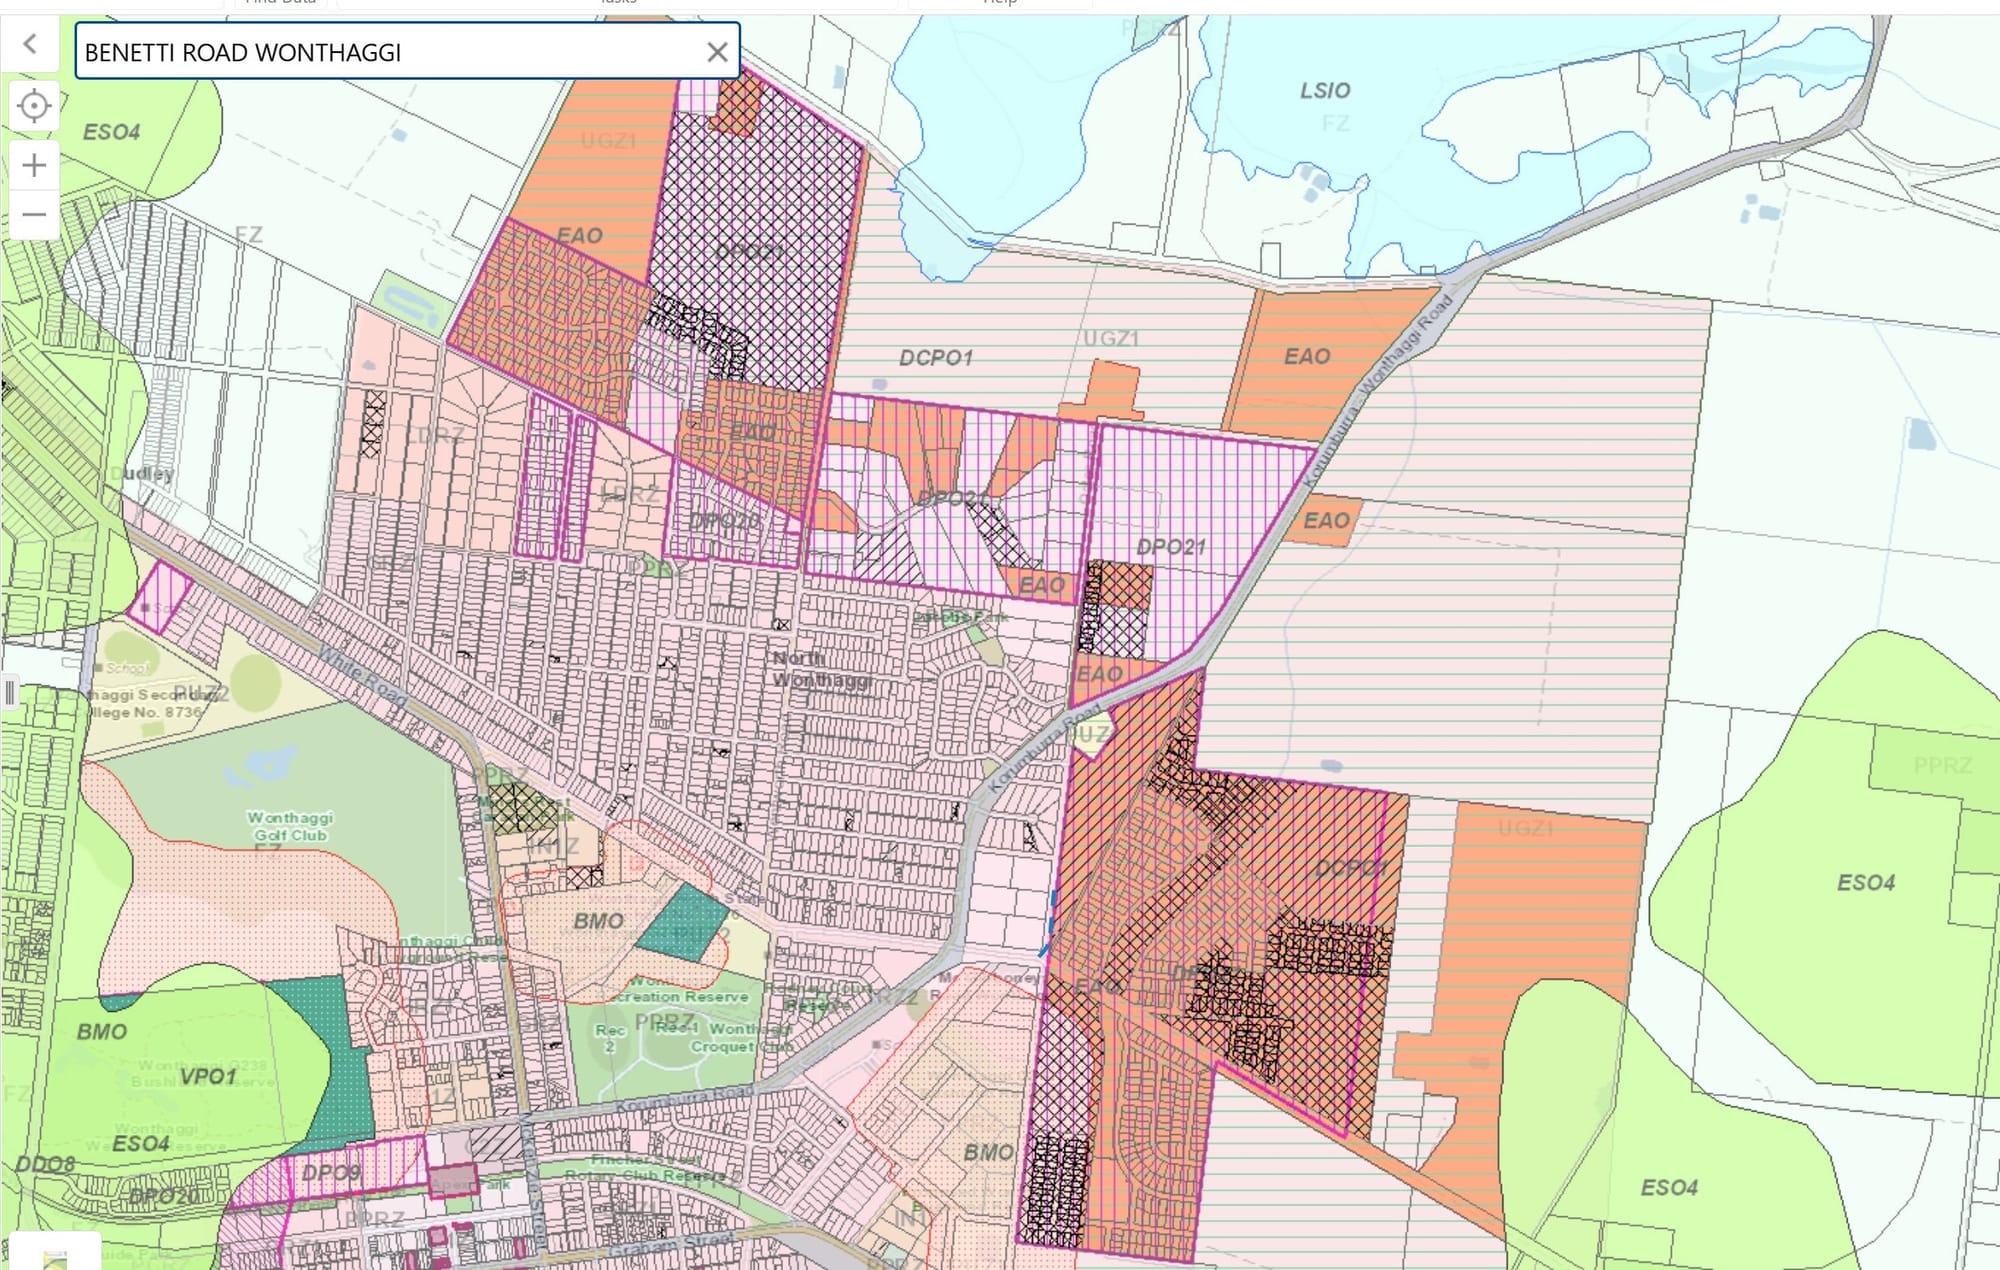The width and height of the screenshot is (2000, 1270).
Task: Open the Help dropdown
Action: 1000,4
